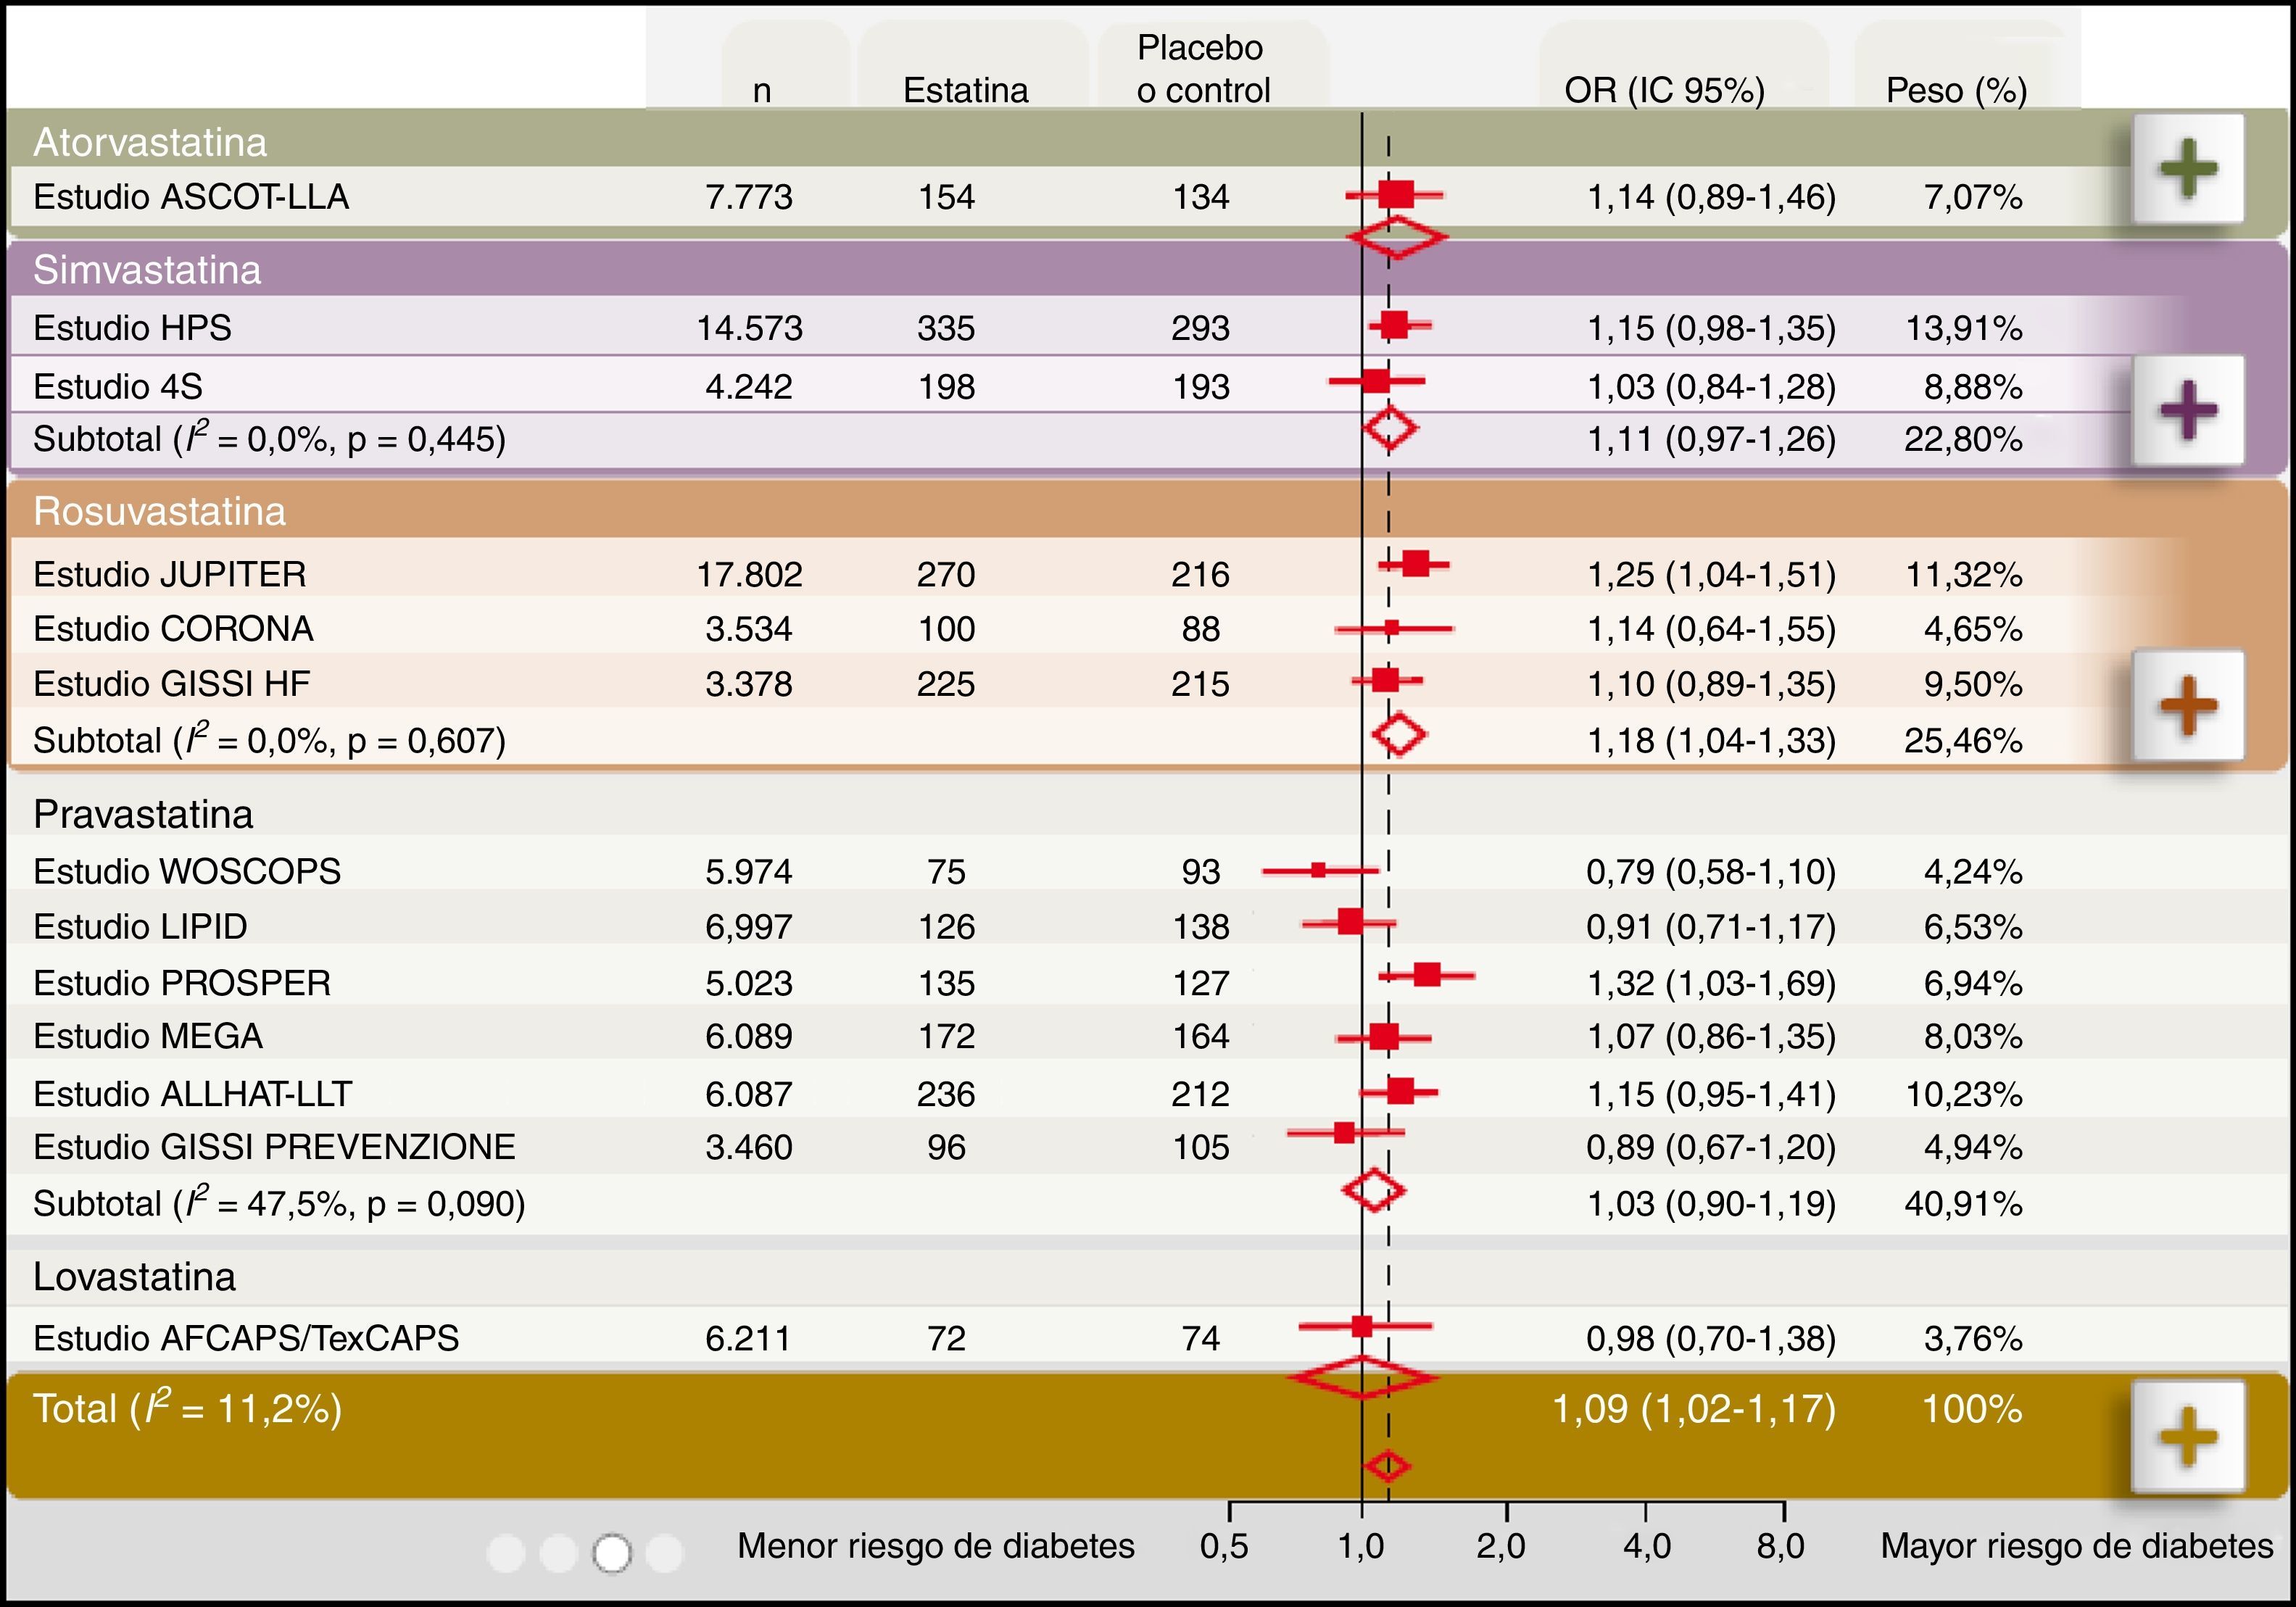2296x1607 pixels.
Task: Click the Estudio JUPITER row label
Action: (169, 574)
